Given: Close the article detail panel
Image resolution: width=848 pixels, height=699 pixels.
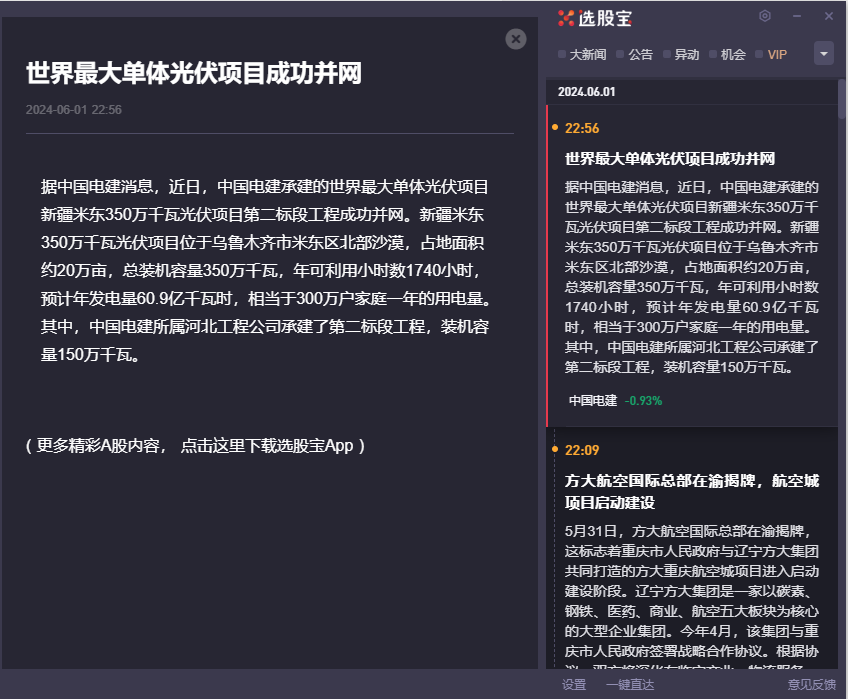Looking at the screenshot, I should (516, 39).
